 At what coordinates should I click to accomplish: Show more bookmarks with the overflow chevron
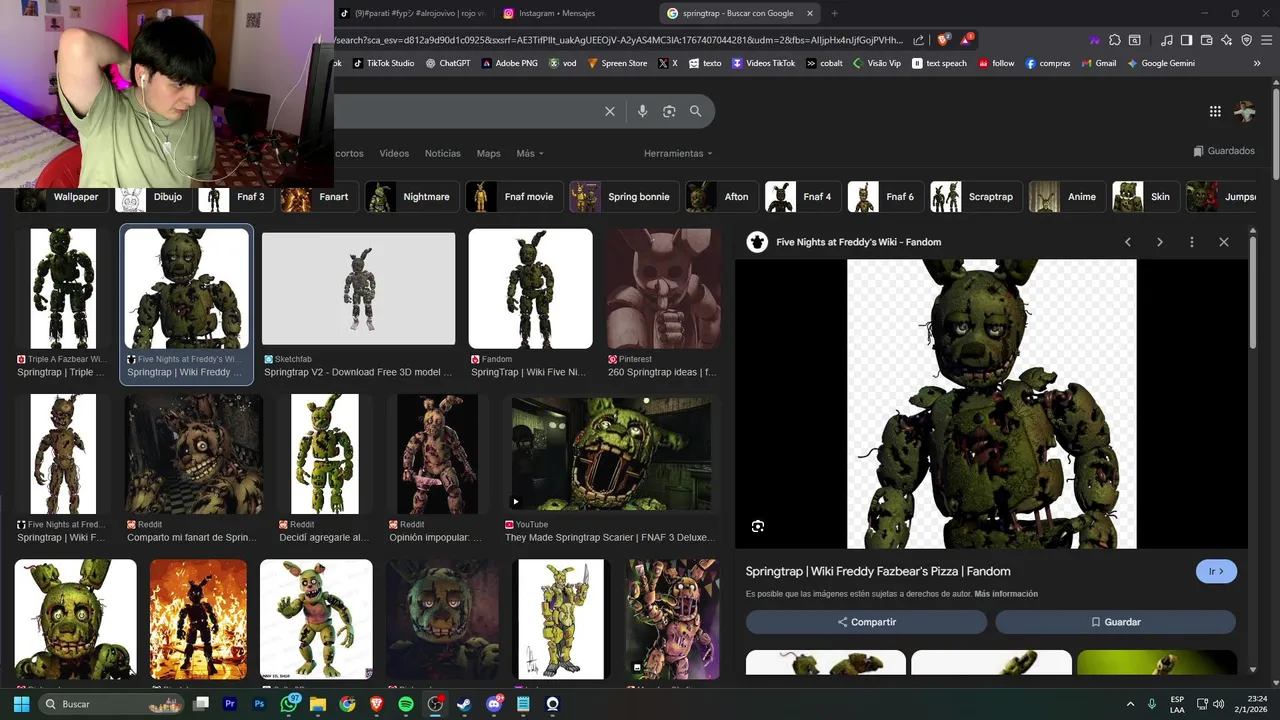1257,63
